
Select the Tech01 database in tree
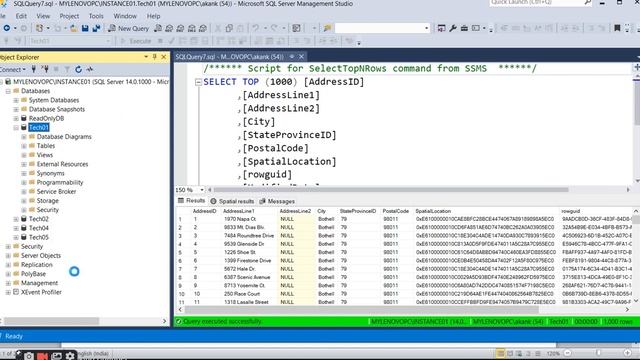coord(38,127)
